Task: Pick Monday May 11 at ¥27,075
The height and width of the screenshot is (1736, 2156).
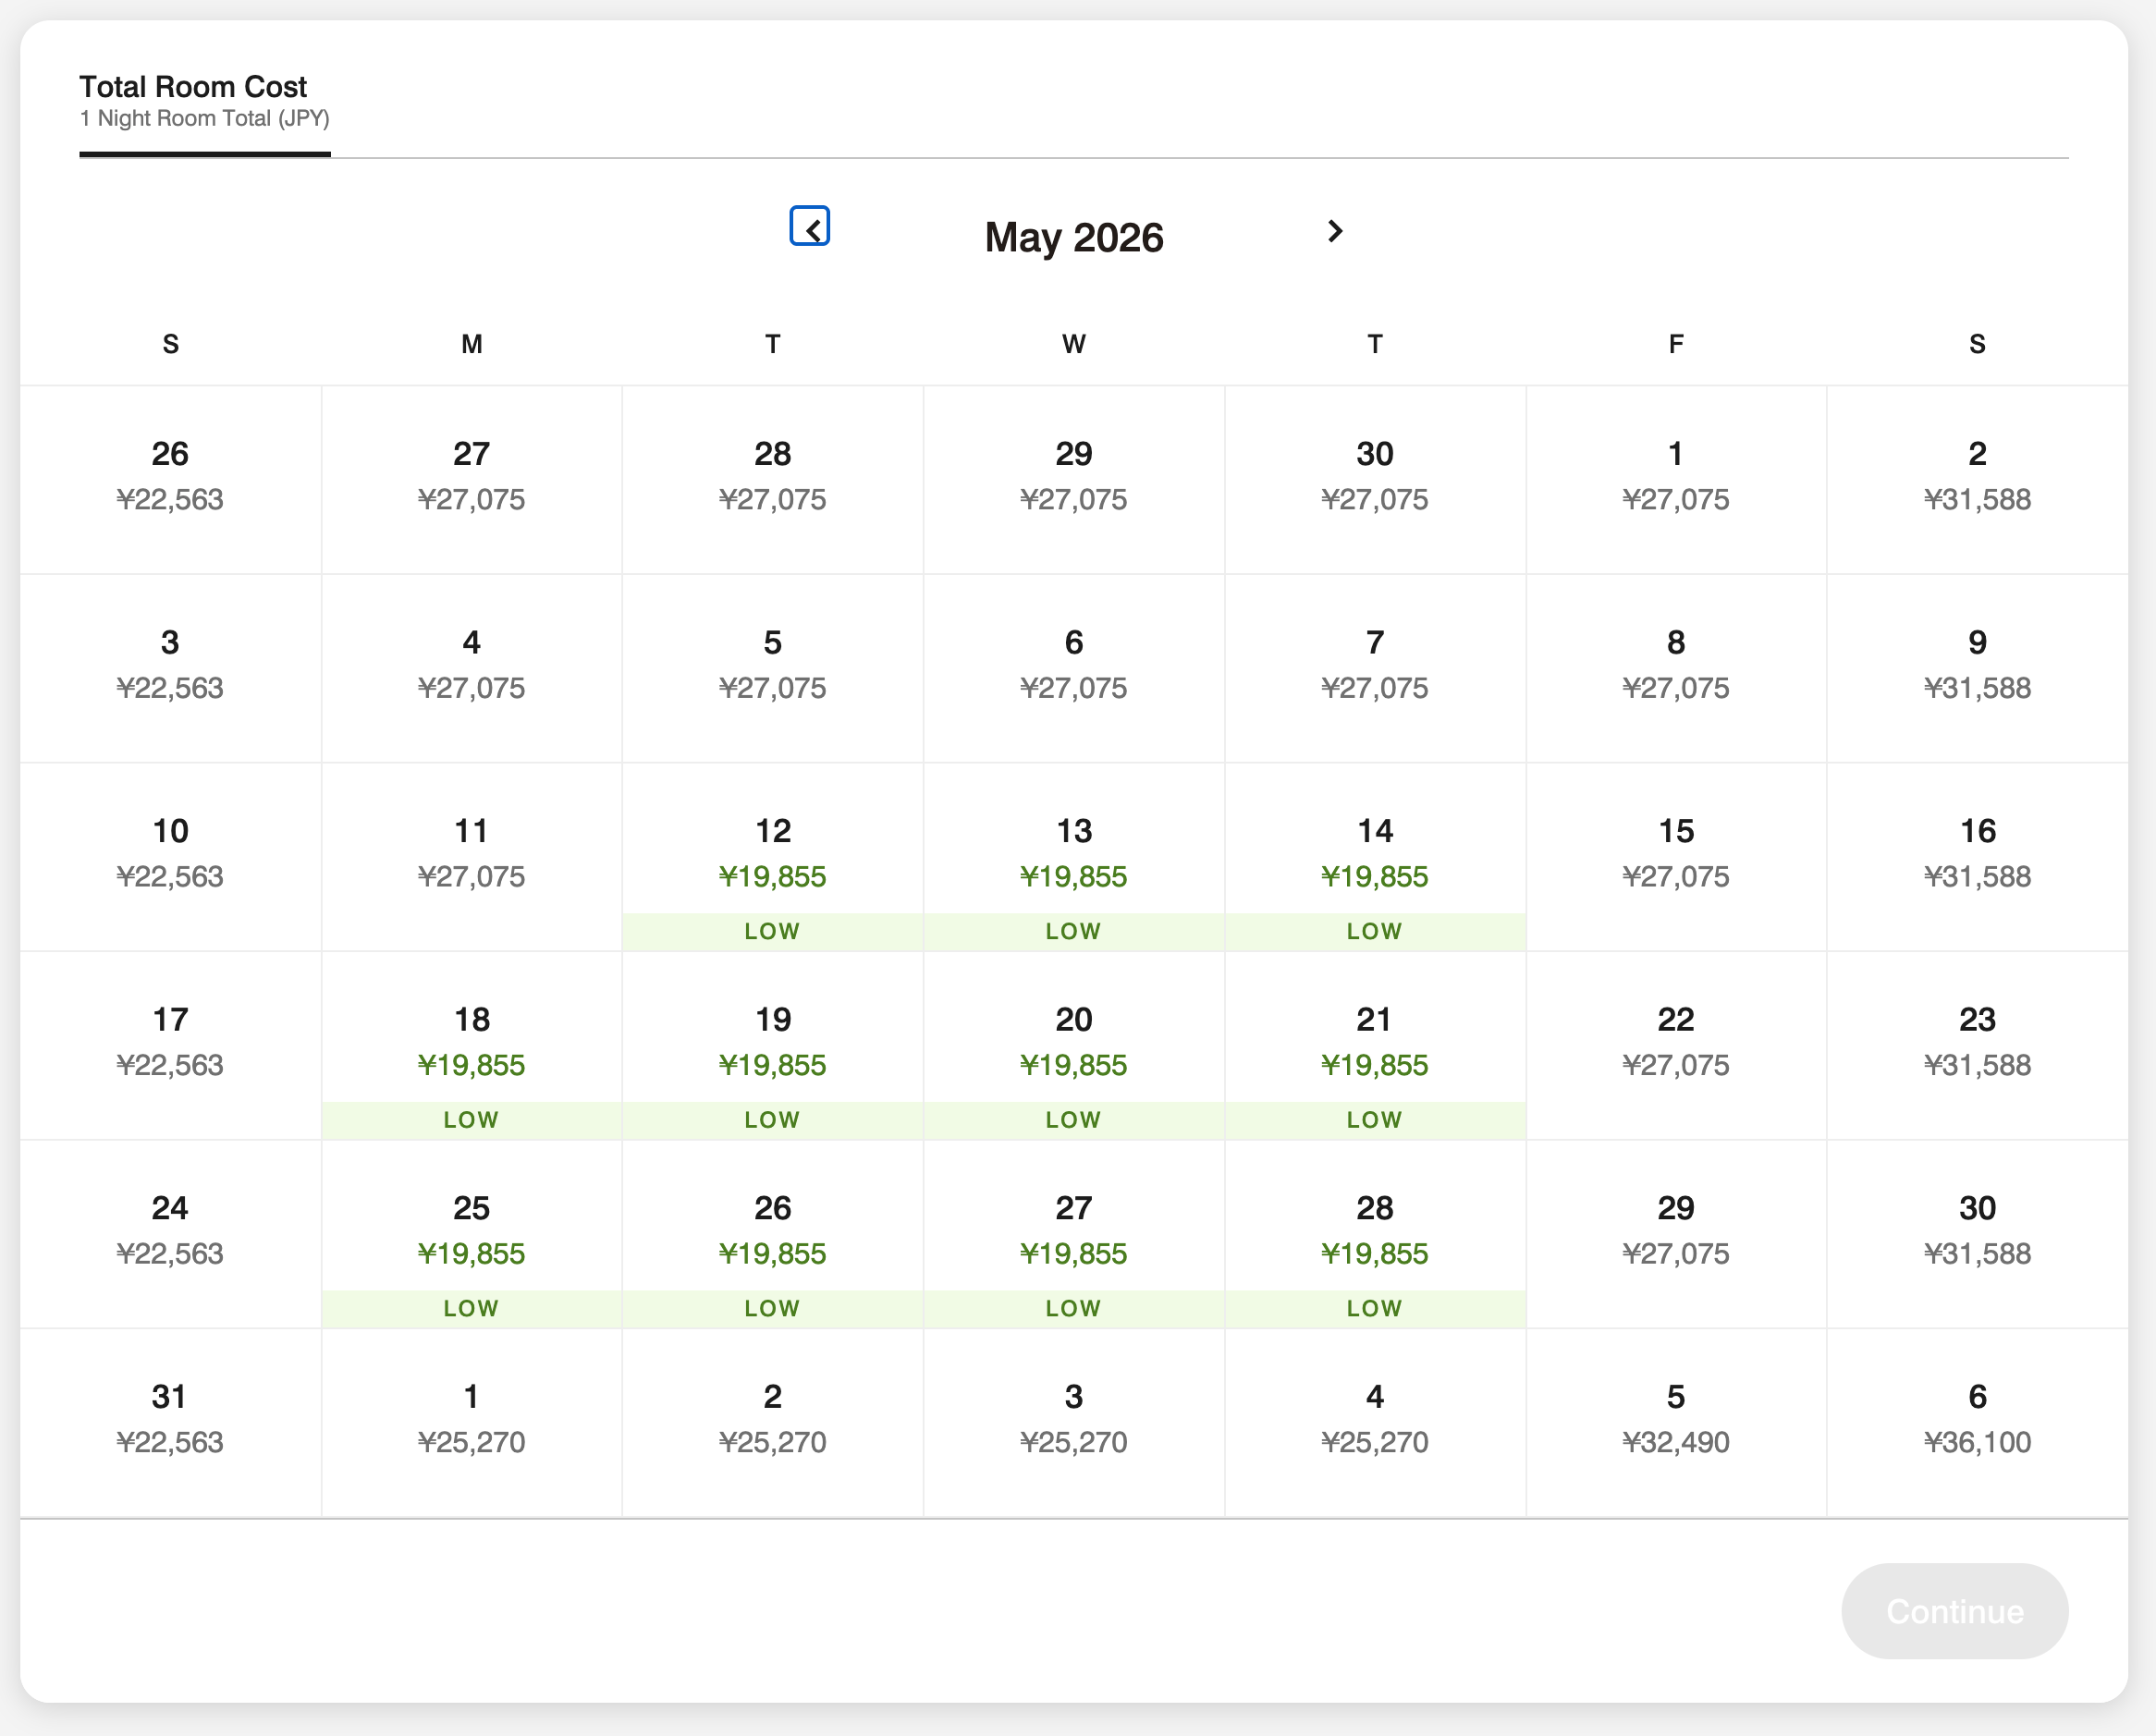Action: 471,855
